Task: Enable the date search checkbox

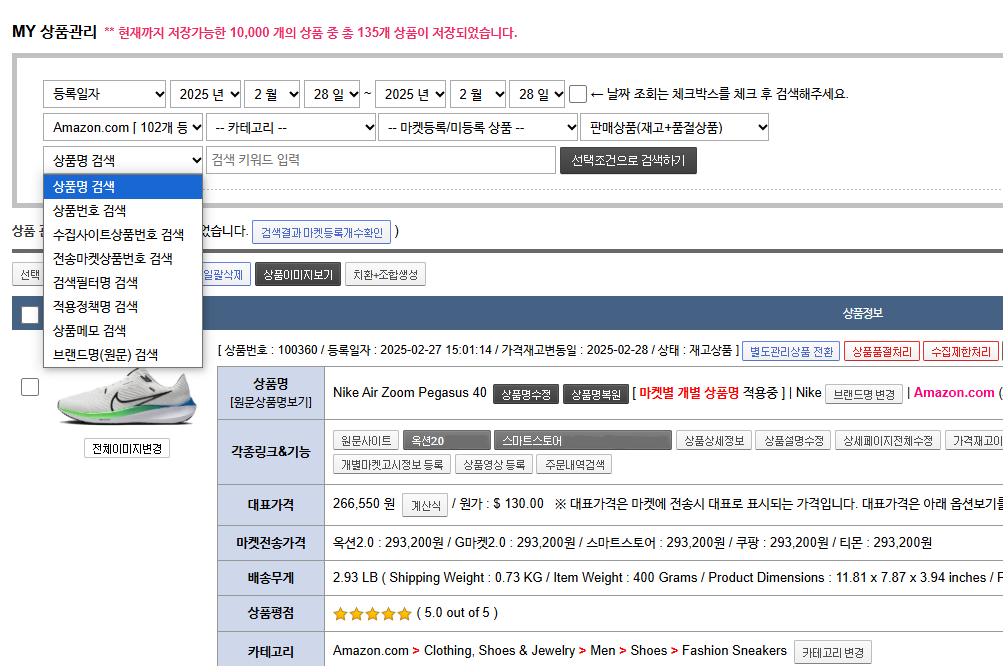Action: (578, 94)
